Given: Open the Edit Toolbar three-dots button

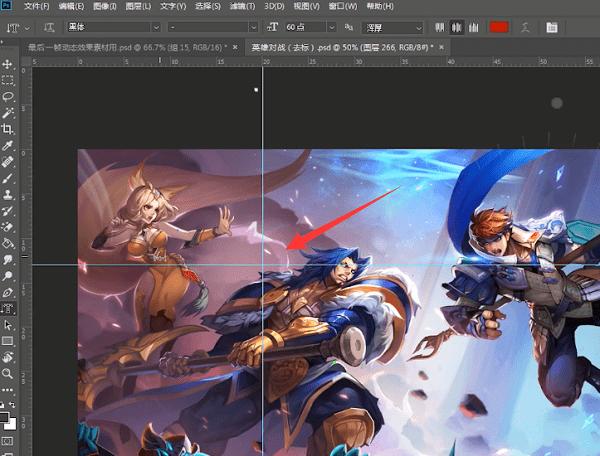Looking at the screenshot, I should click(x=7, y=390).
